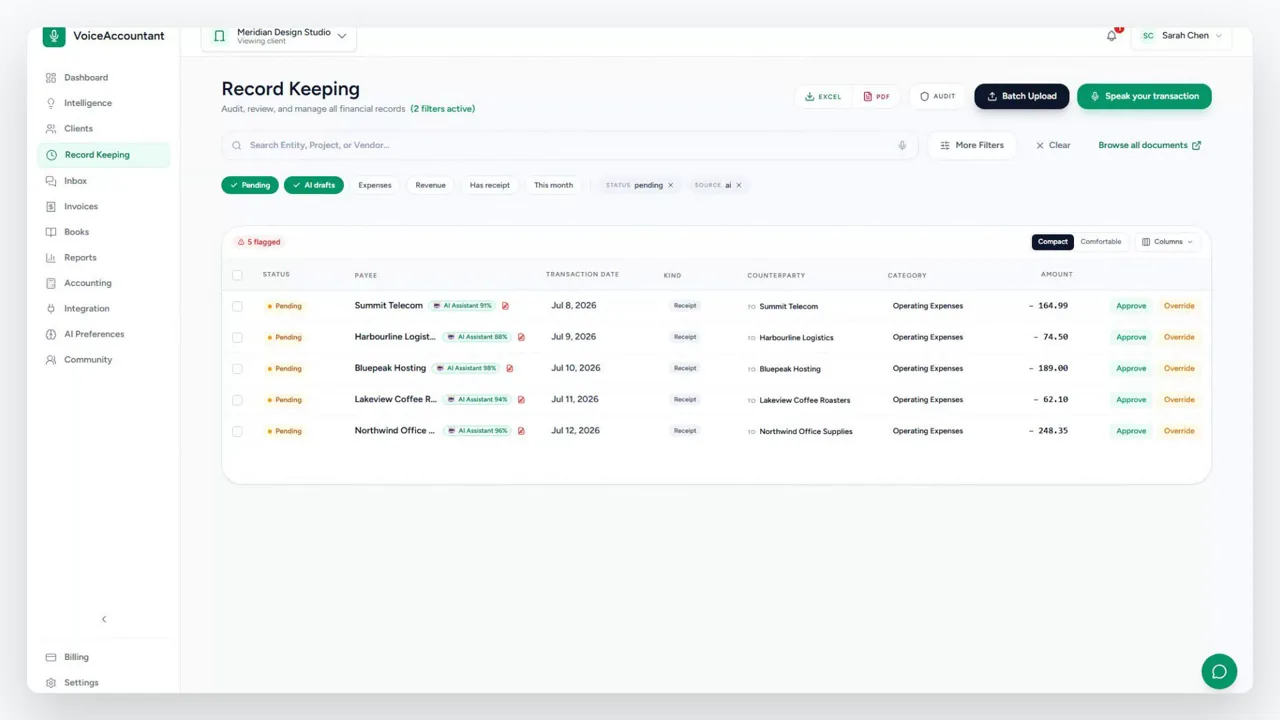Viewport: 1280px width, 720px height.
Task: Click the microphone icon in search field
Action: point(902,145)
